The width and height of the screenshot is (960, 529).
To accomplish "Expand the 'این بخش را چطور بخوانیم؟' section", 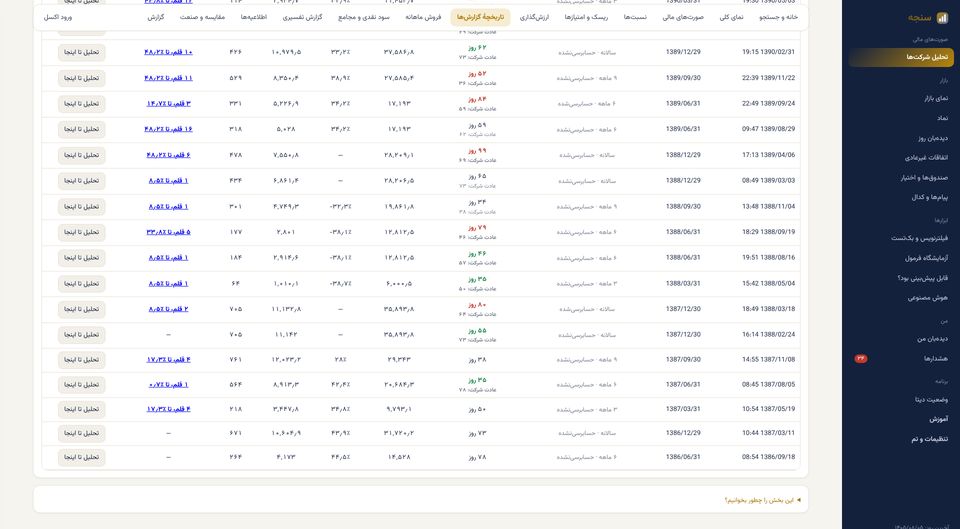I will (762, 500).
